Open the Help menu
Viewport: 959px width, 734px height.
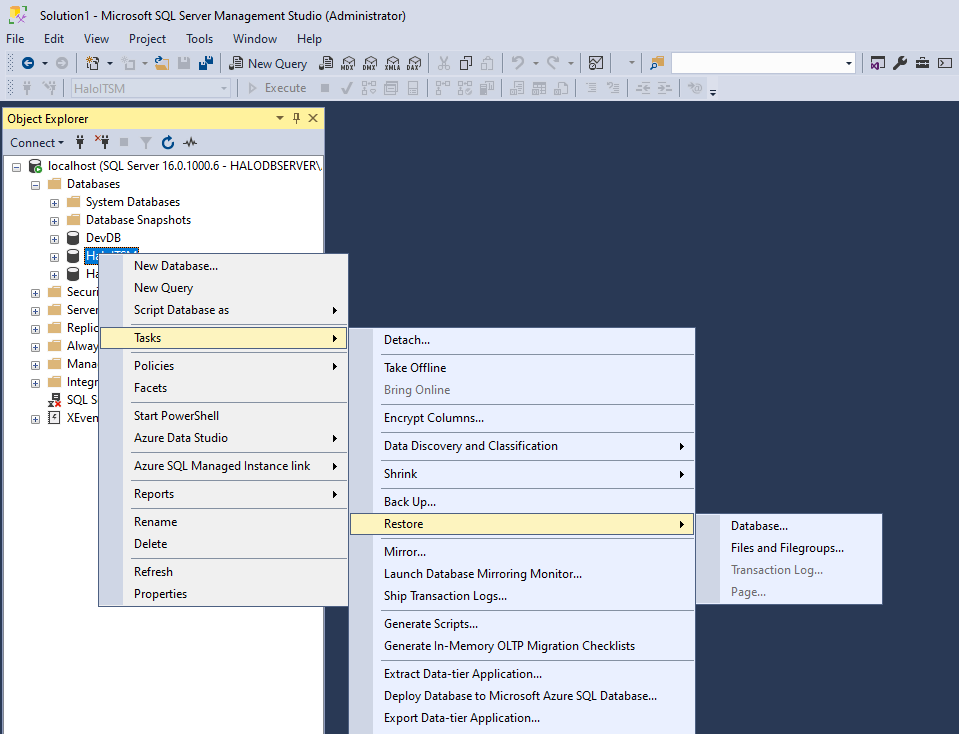[309, 39]
